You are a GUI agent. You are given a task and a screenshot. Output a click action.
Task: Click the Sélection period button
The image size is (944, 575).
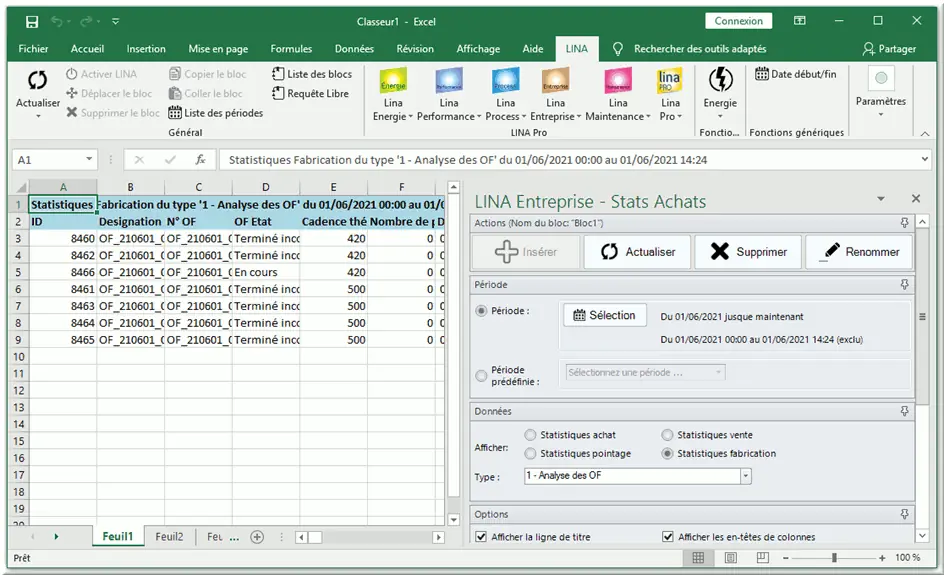pyautogui.click(x=604, y=315)
